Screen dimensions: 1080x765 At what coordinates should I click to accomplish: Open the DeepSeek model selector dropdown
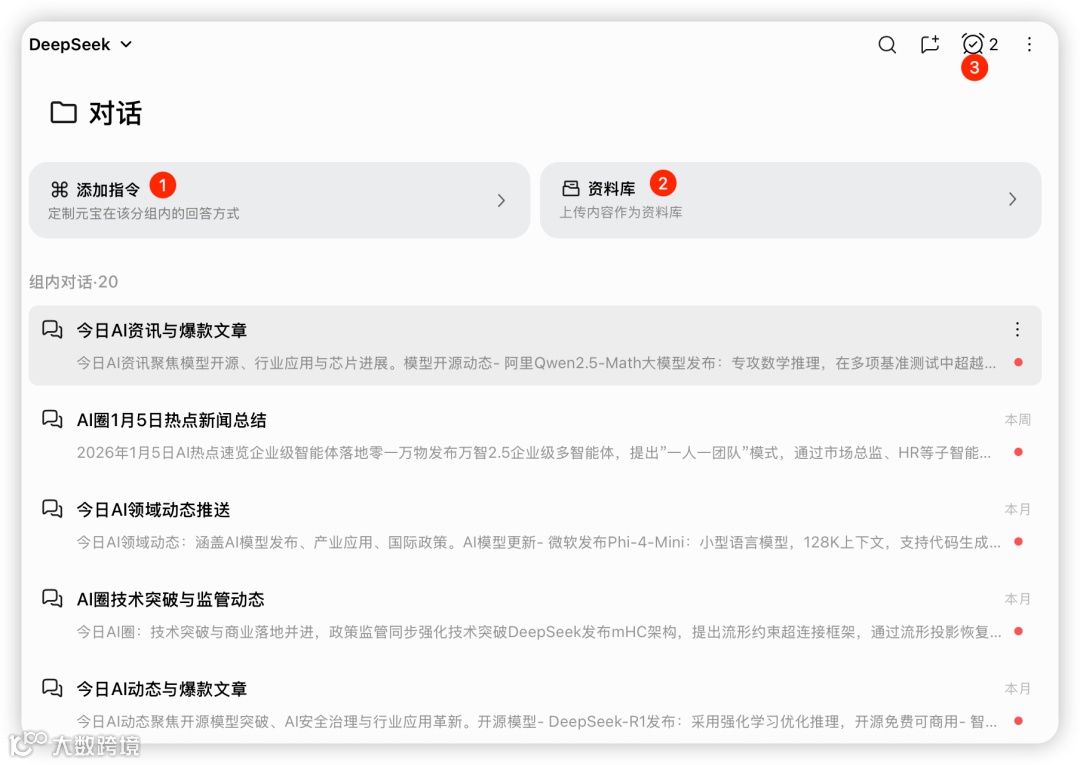tap(80, 44)
